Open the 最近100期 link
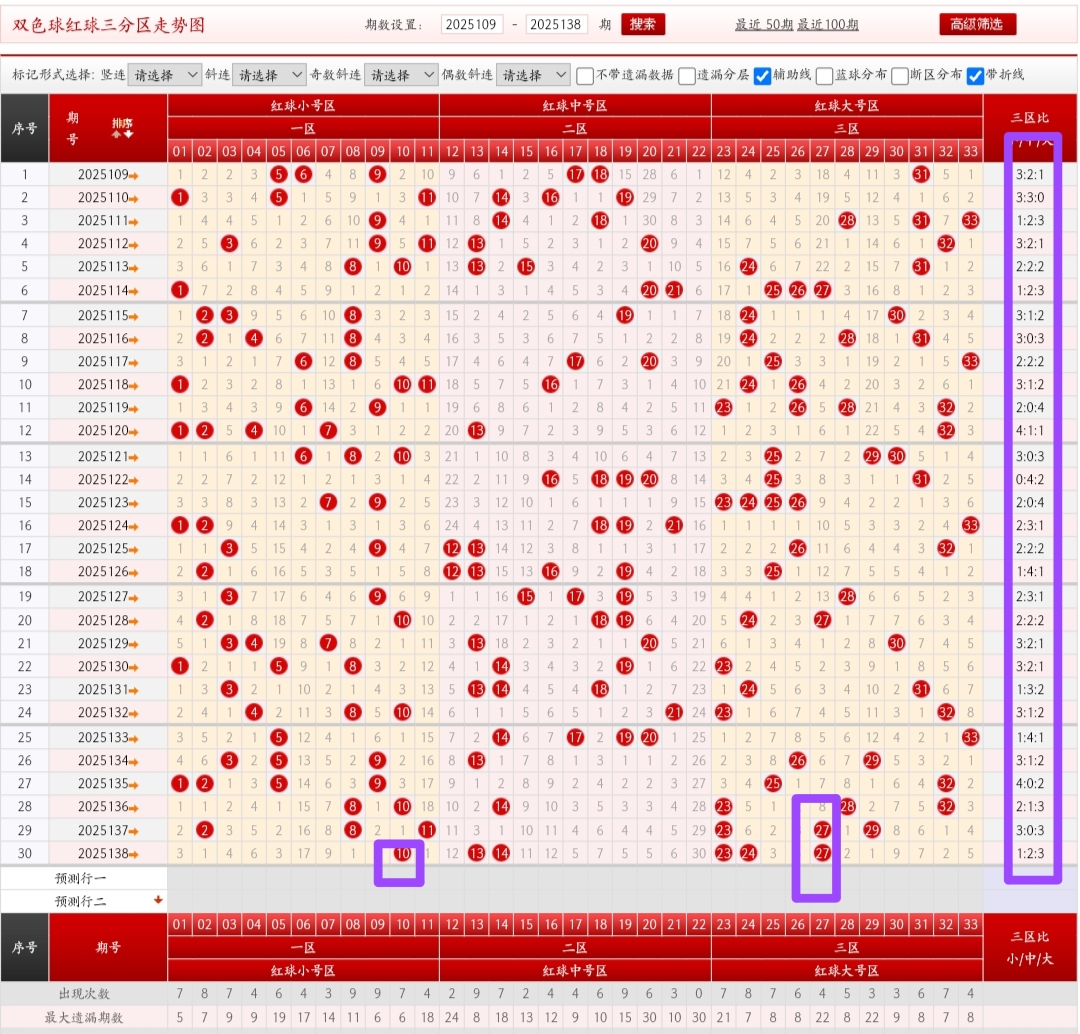This screenshot has width=1080, height=1034. (x=828, y=25)
